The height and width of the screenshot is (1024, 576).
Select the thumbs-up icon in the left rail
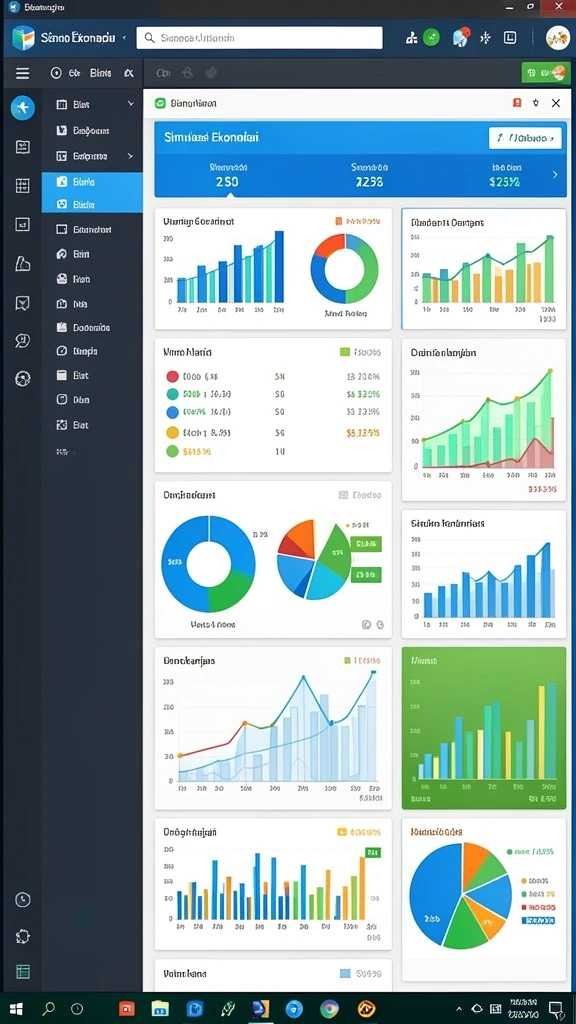tap(22, 264)
